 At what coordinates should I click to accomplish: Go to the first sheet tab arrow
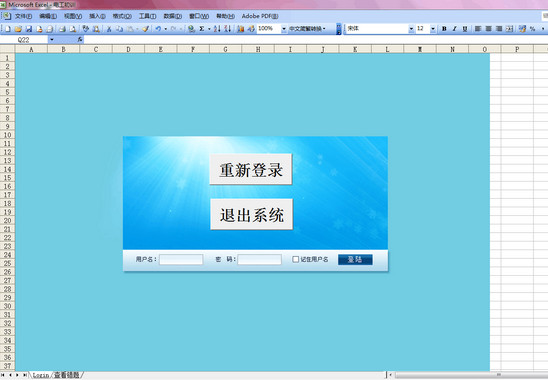tap(3, 375)
